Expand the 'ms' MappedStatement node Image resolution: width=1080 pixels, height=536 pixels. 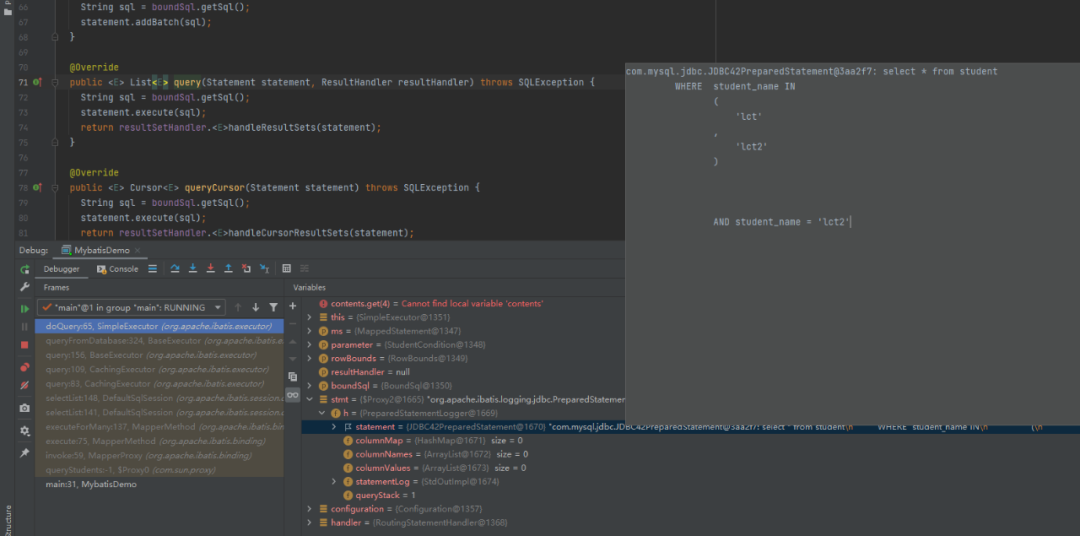pyautogui.click(x=311, y=331)
